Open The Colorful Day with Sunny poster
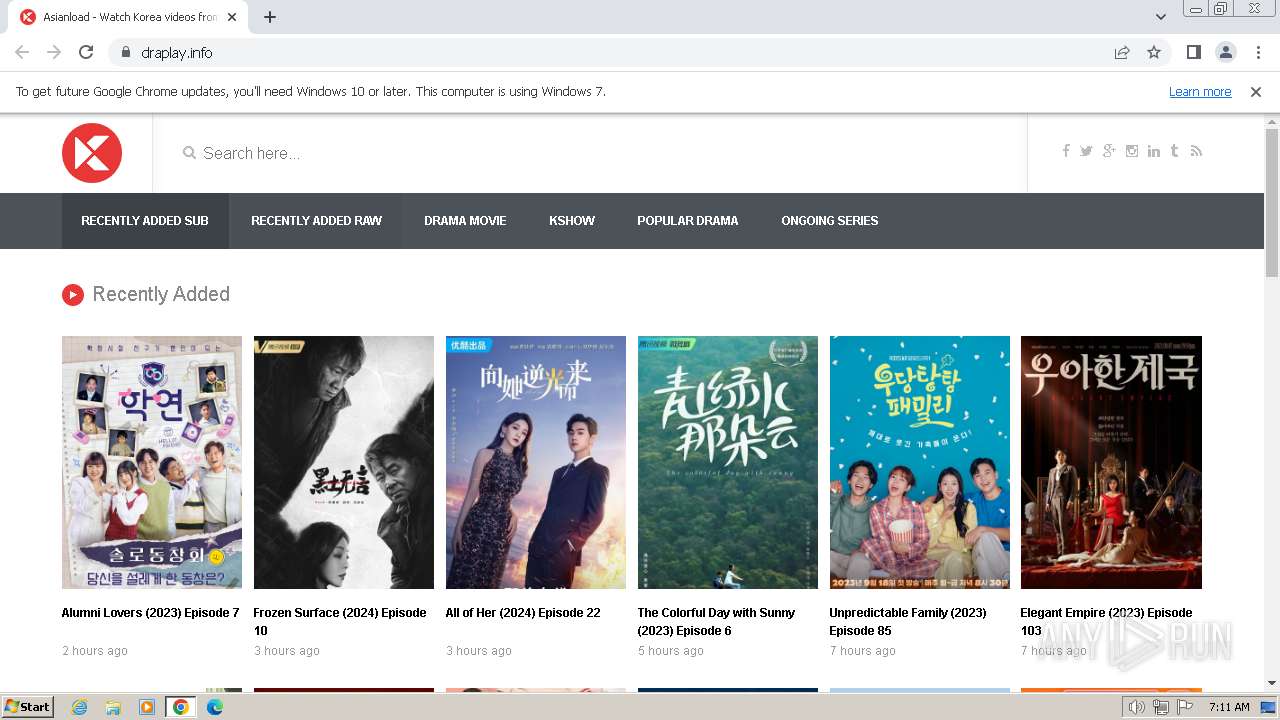Viewport: 1280px width, 720px height. [x=728, y=462]
